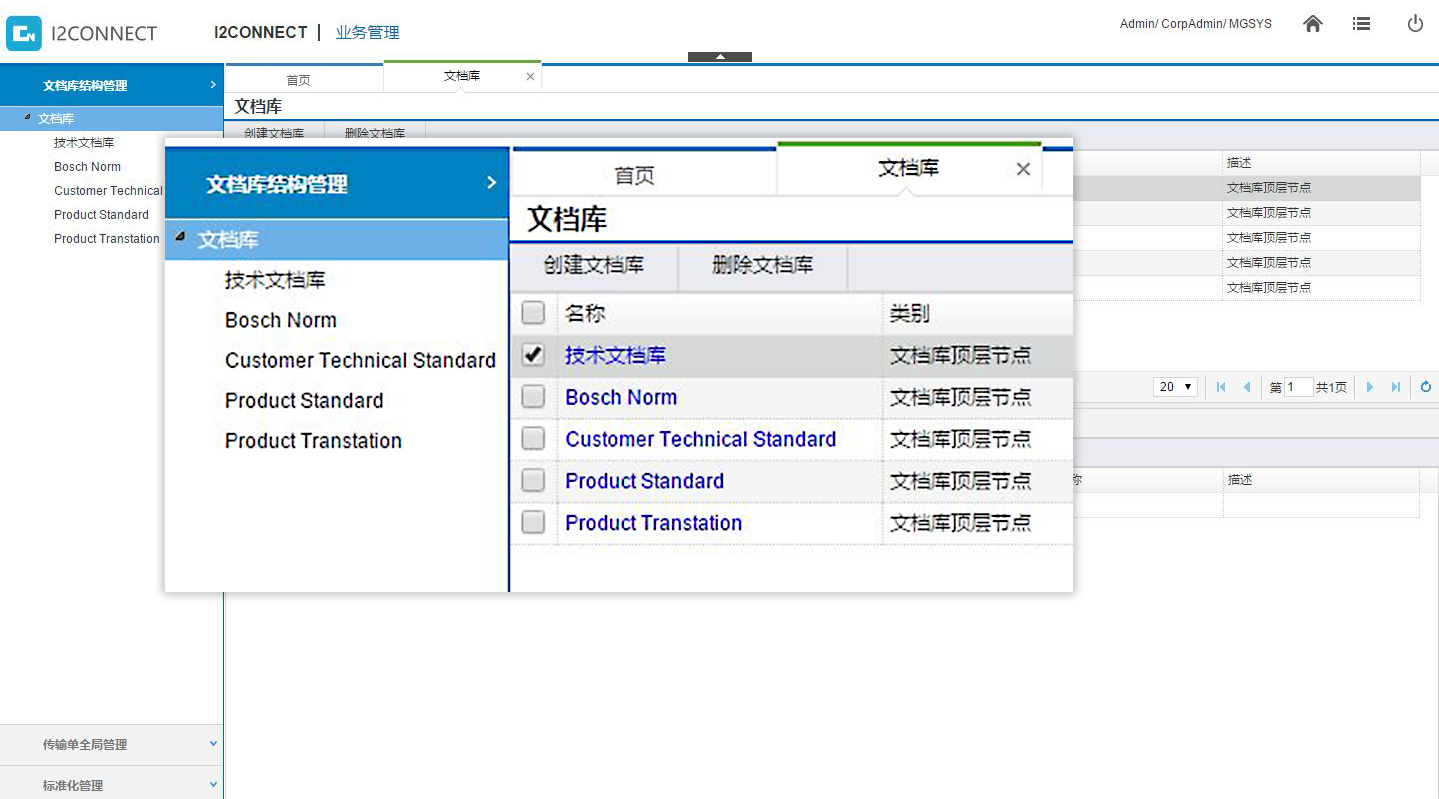
Task: Go to the home page via house icon
Action: pyautogui.click(x=1313, y=24)
